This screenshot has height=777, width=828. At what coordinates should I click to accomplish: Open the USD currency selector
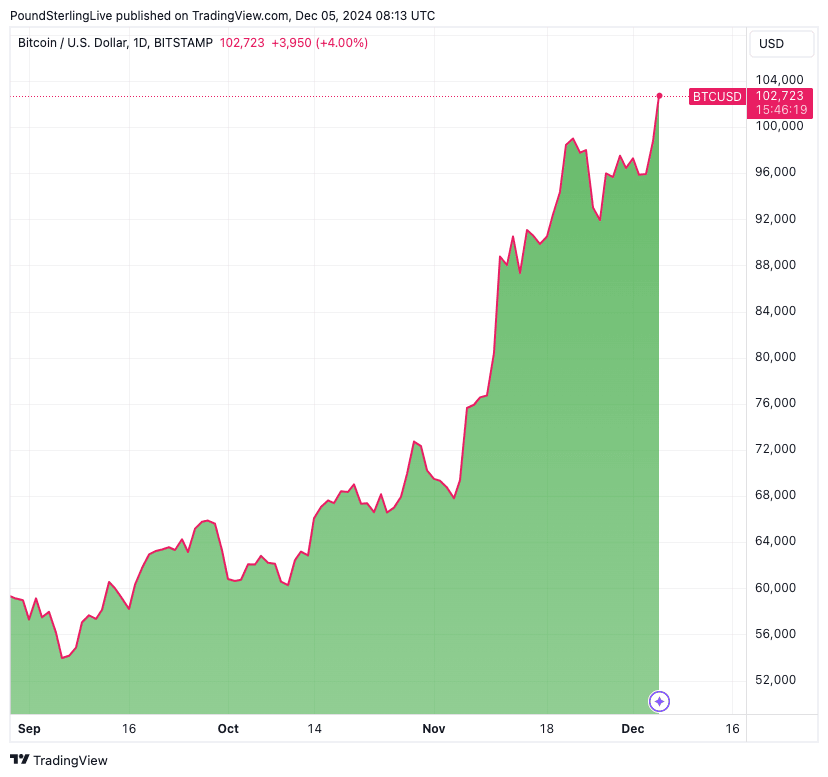point(772,44)
